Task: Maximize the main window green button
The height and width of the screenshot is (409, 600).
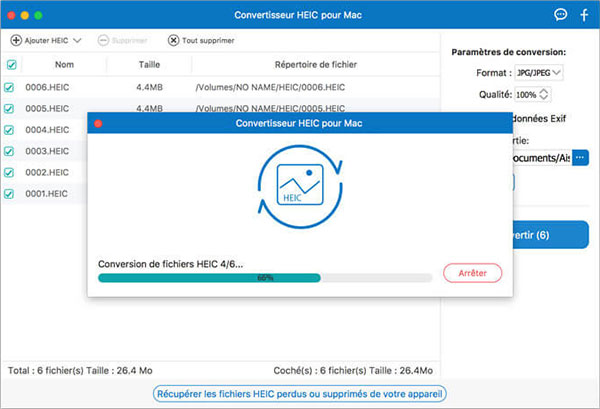Action: point(38,15)
